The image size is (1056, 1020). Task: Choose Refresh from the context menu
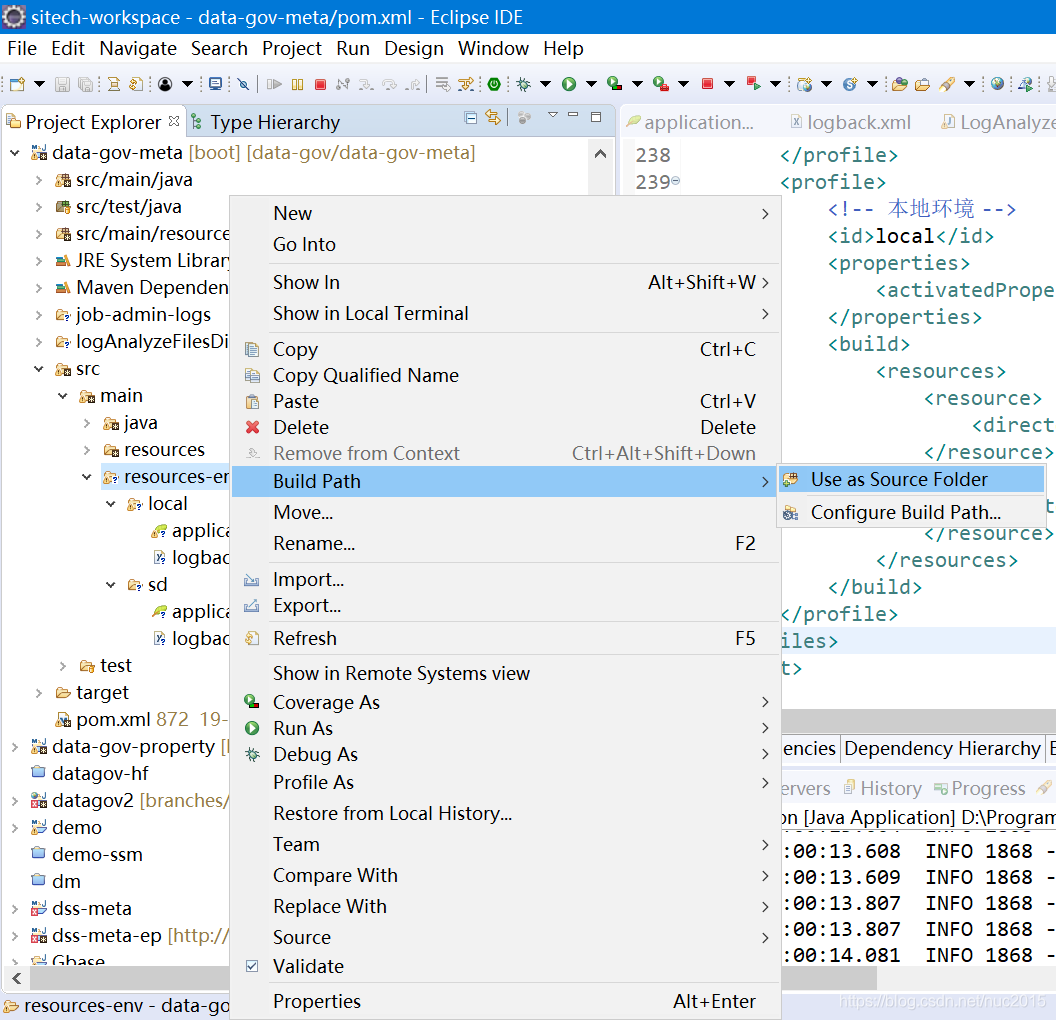(506, 638)
